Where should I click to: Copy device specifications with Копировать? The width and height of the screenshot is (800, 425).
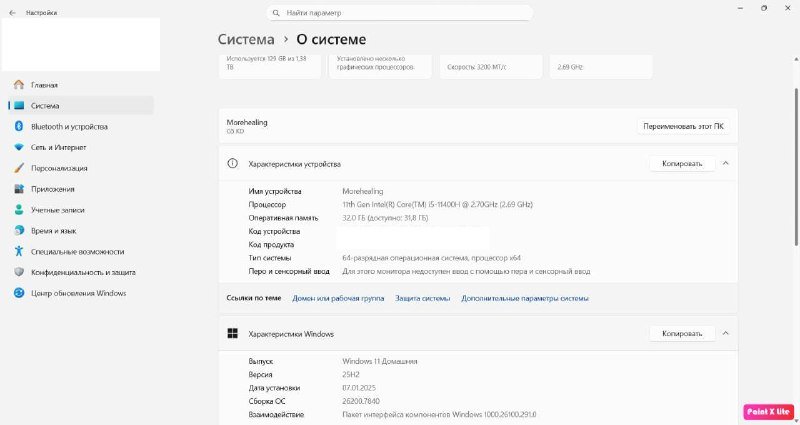pyautogui.click(x=682, y=163)
